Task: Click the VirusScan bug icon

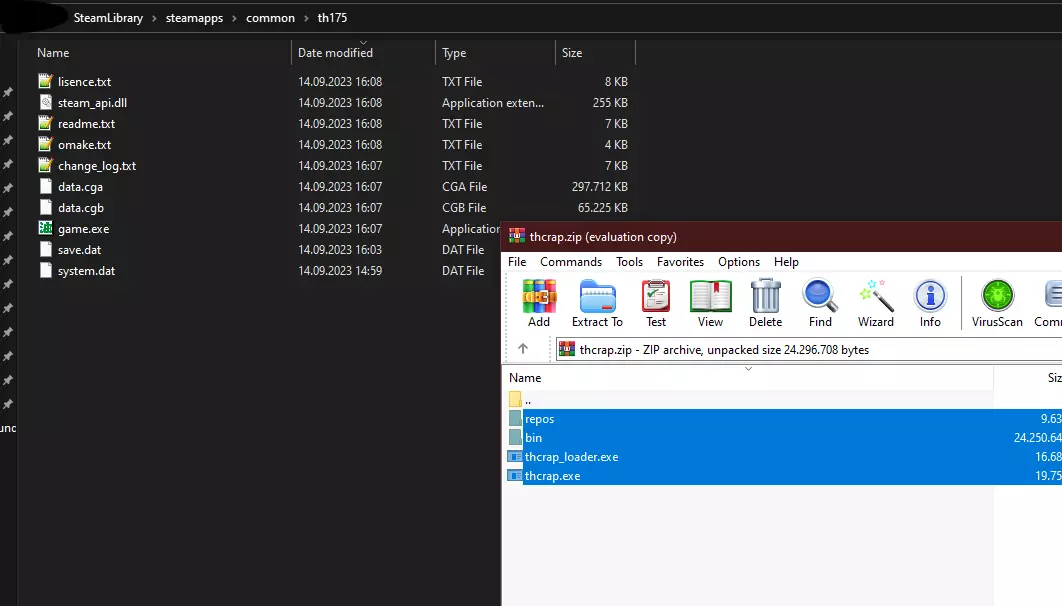Action: pyautogui.click(x=997, y=303)
